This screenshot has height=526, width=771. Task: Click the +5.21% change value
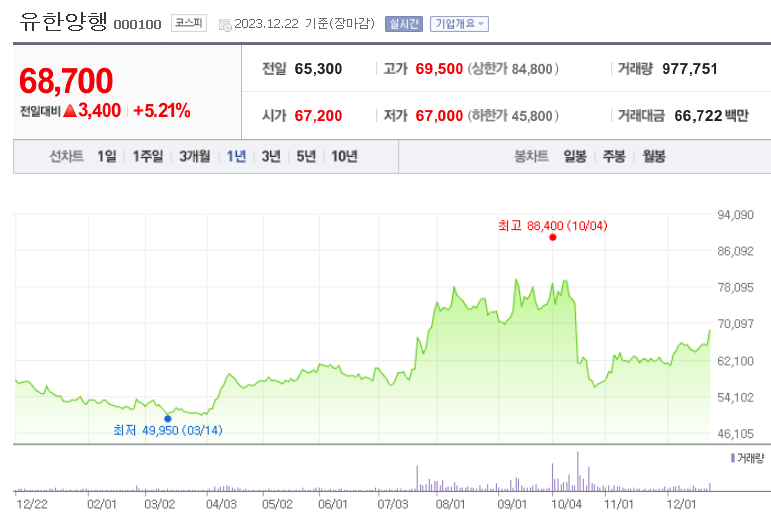[x=162, y=111]
